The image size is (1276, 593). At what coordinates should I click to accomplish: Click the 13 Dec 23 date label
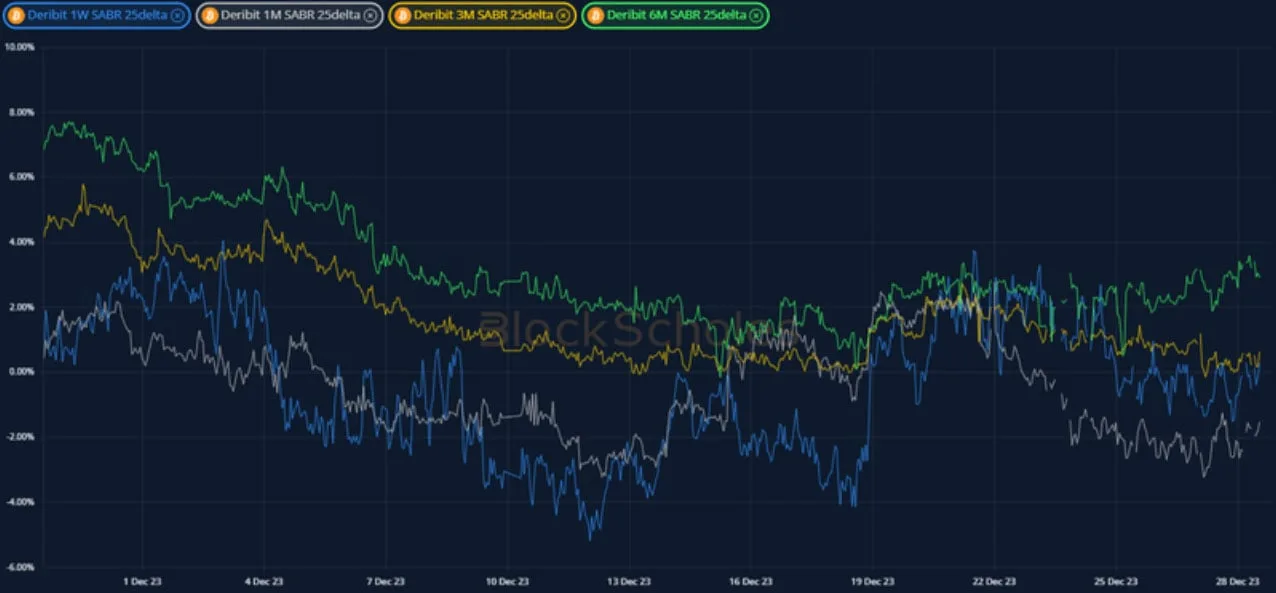pos(629,581)
